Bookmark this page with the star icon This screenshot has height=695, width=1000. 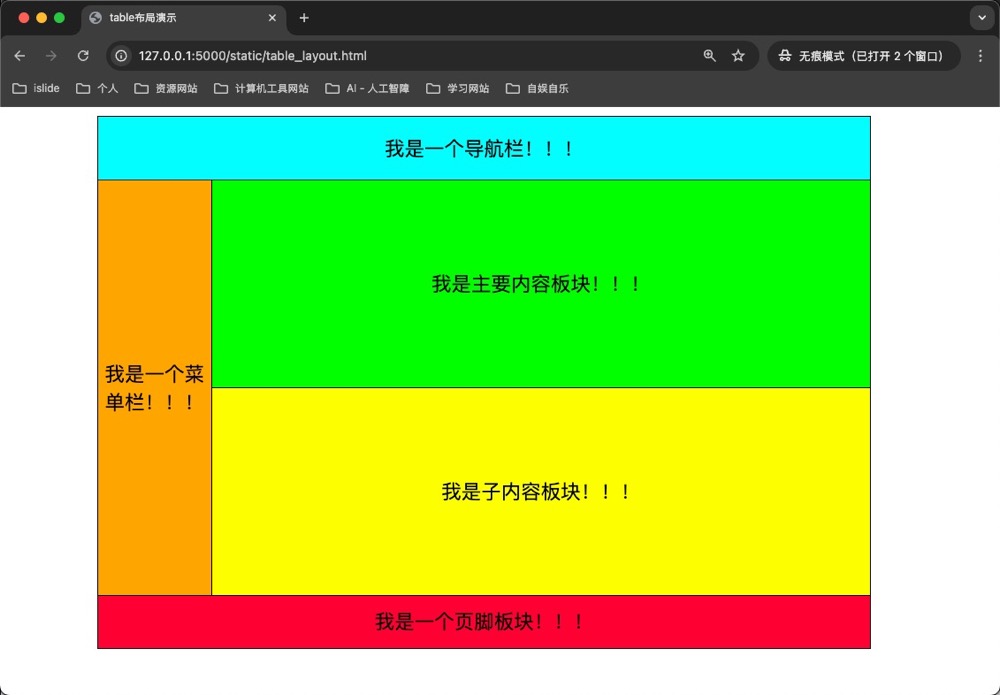(x=738, y=56)
